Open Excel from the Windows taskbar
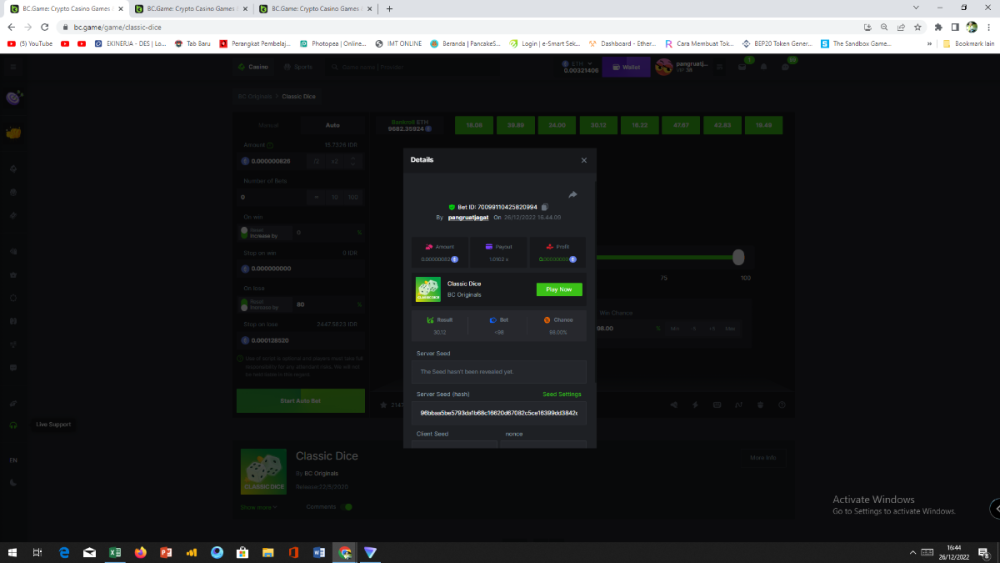Image resolution: width=1000 pixels, height=563 pixels. 115,552
